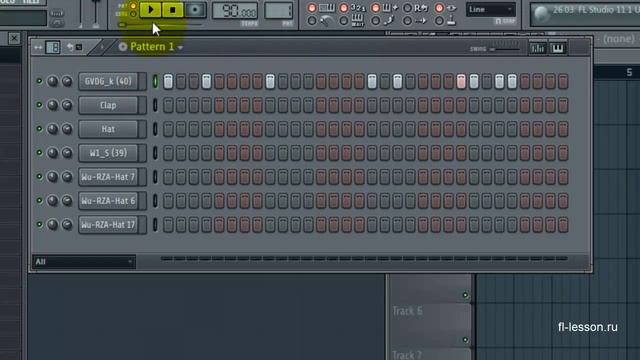Open the Hat channel button
The height and width of the screenshot is (360, 640).
[x=108, y=129]
